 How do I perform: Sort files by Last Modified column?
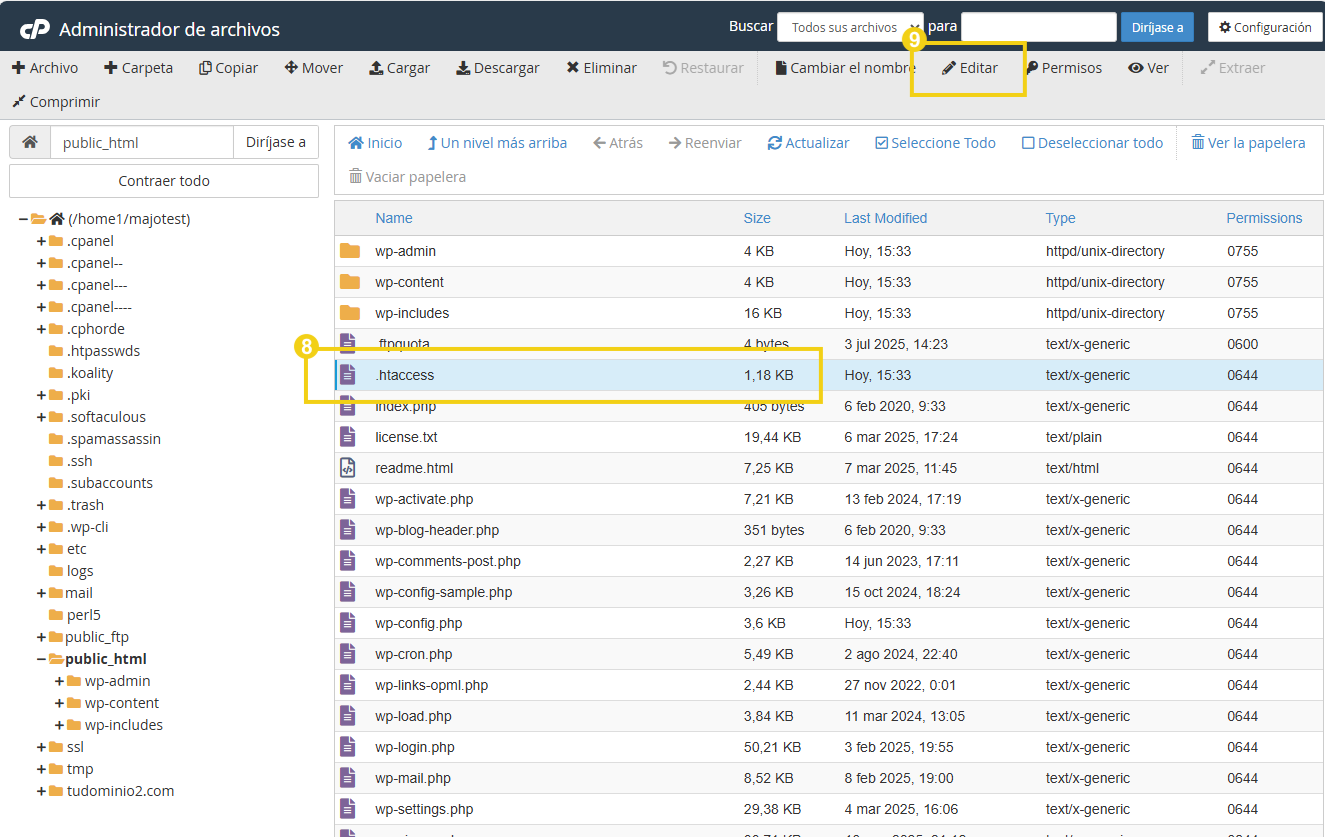click(x=885, y=218)
